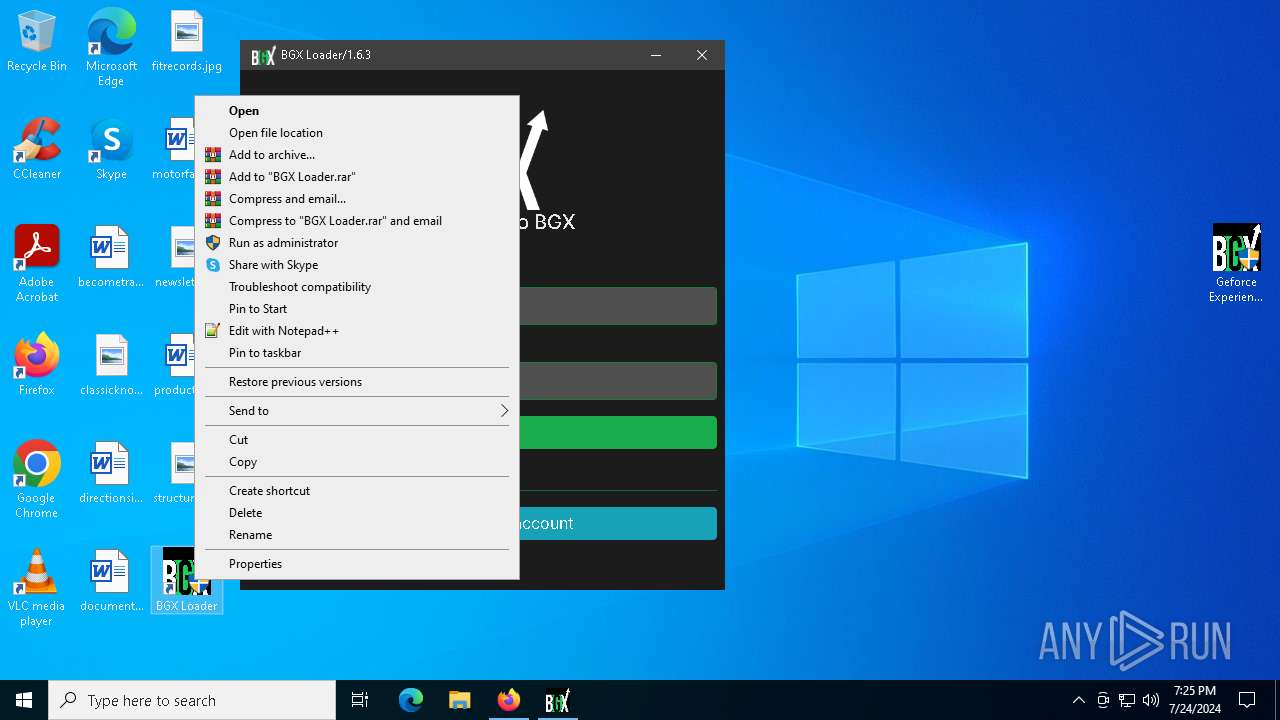Open Skype desktop shortcut
Image resolution: width=1280 pixels, height=720 pixels.
[x=111, y=150]
